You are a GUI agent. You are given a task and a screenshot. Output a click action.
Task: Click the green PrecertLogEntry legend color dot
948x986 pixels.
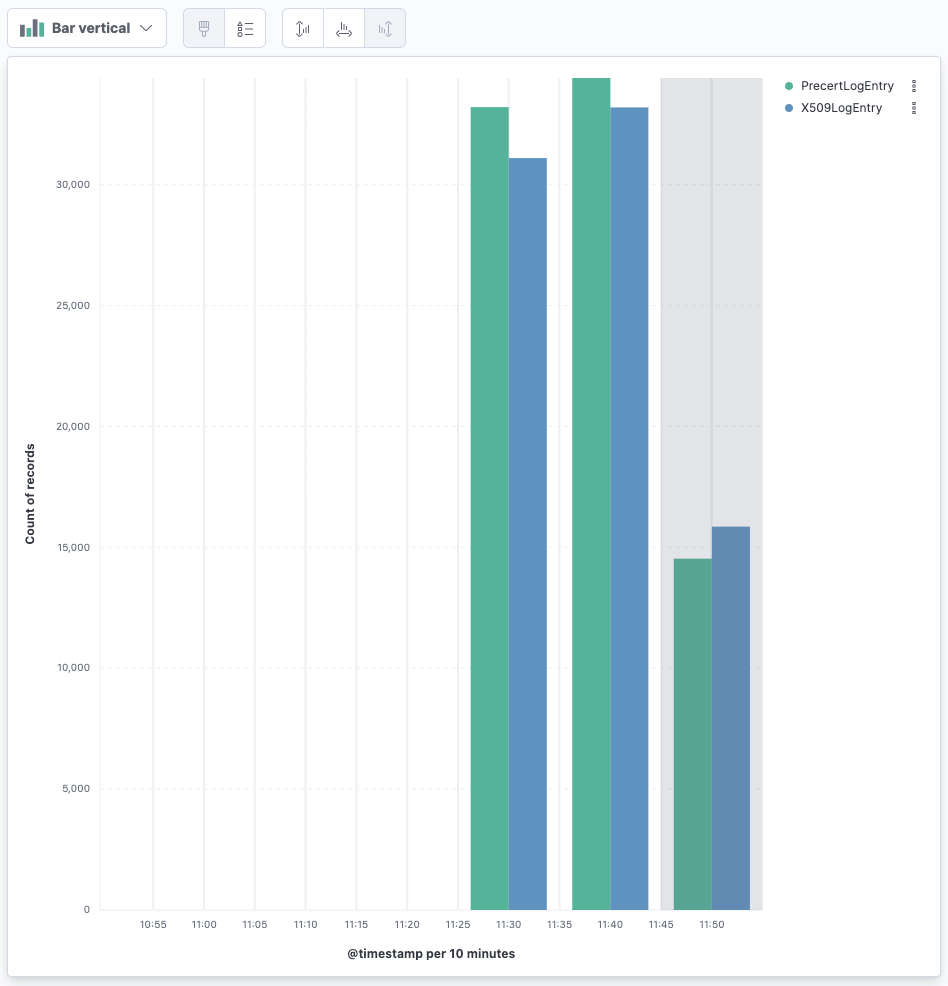tap(790, 87)
